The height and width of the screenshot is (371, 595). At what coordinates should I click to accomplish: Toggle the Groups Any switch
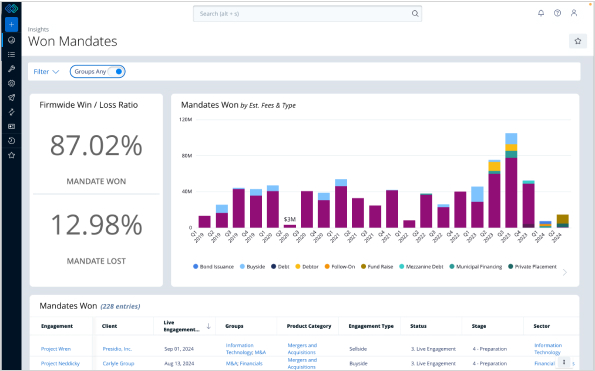point(115,71)
